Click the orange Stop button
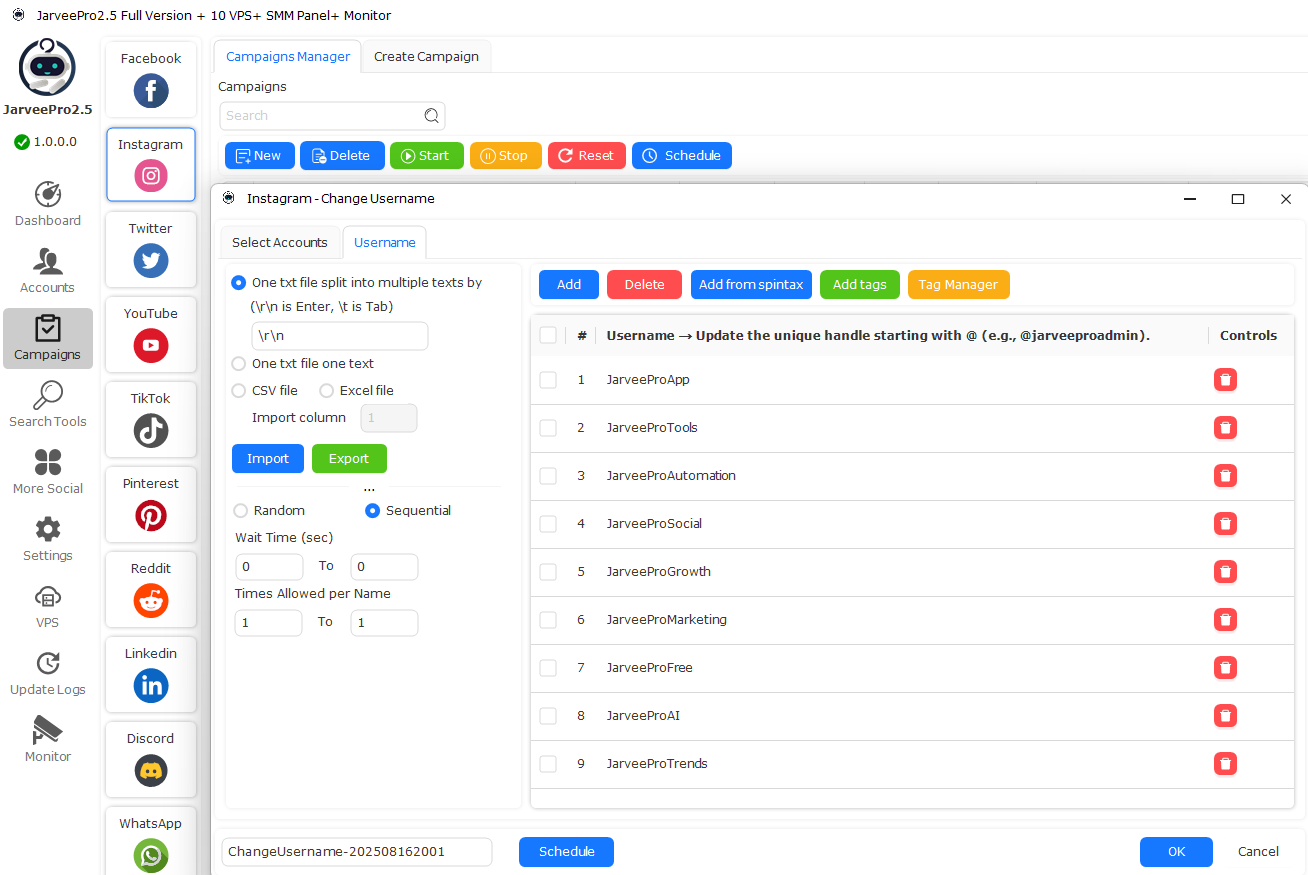This screenshot has height=875, width=1308. click(506, 156)
